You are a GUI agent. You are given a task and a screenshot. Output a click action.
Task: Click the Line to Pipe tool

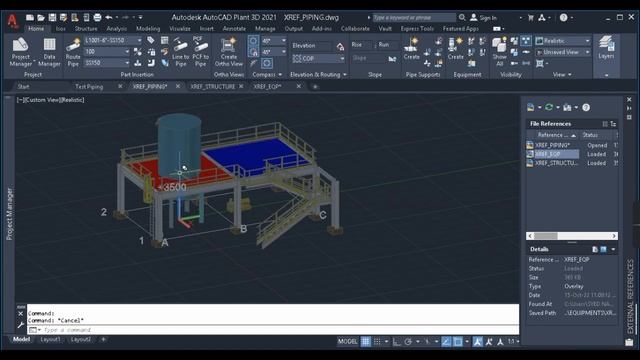pyautogui.click(x=180, y=52)
